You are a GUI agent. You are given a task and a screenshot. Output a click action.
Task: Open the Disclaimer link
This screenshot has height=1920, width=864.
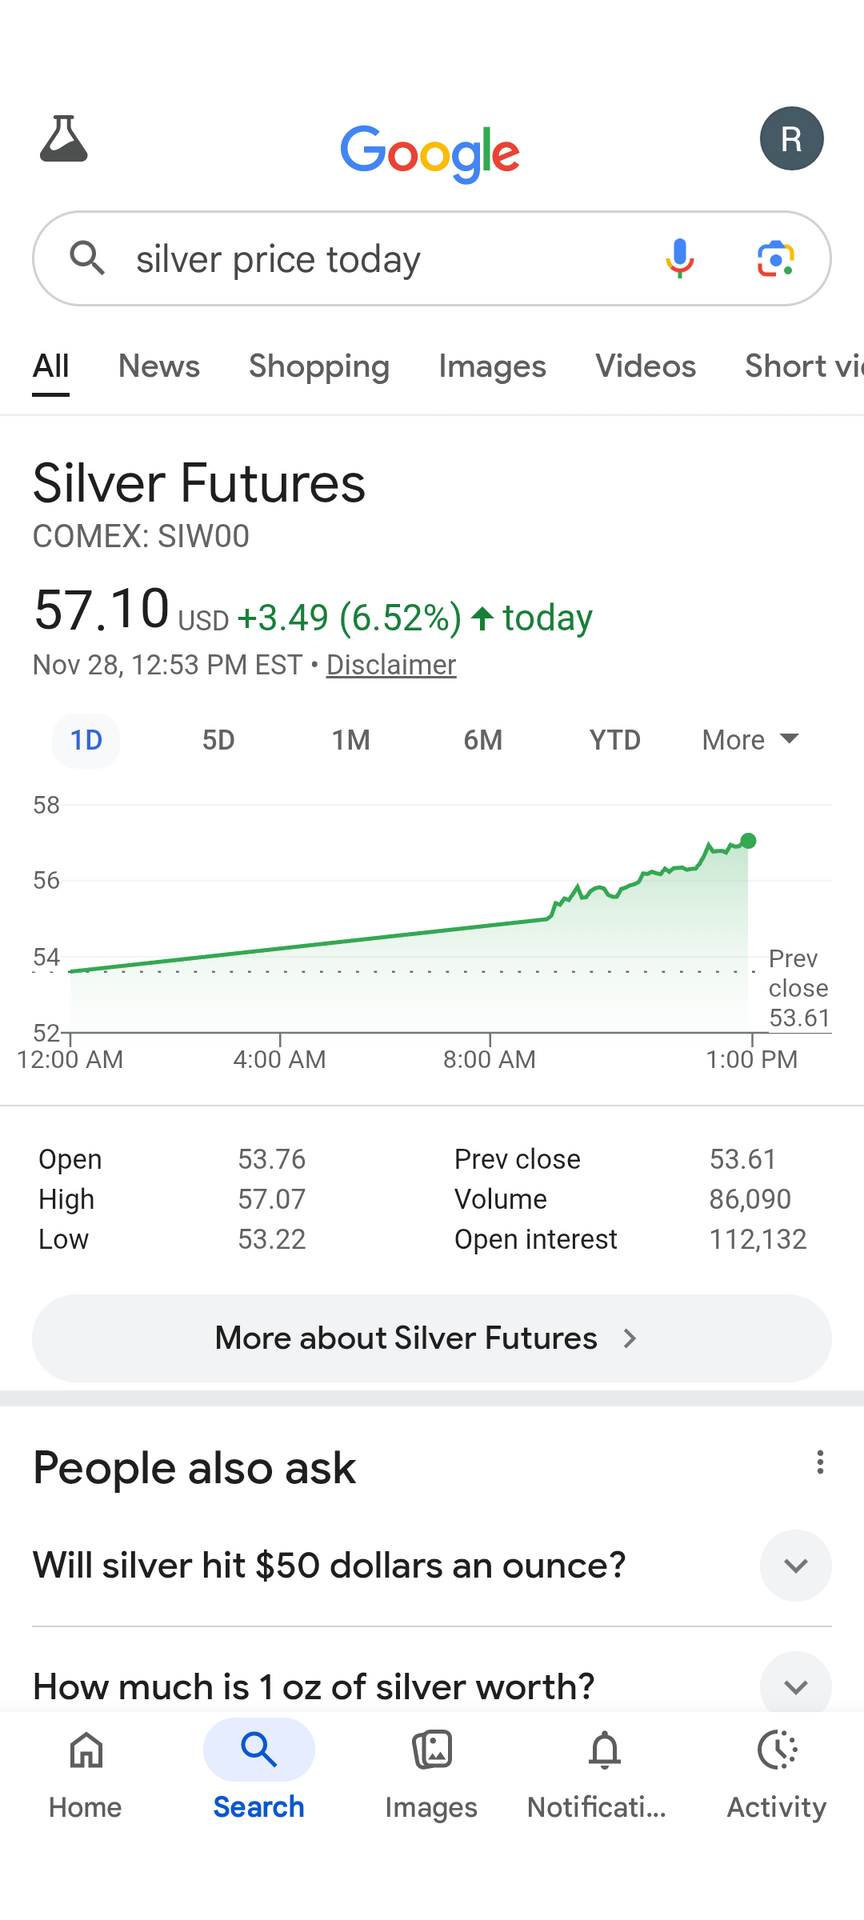click(x=391, y=665)
